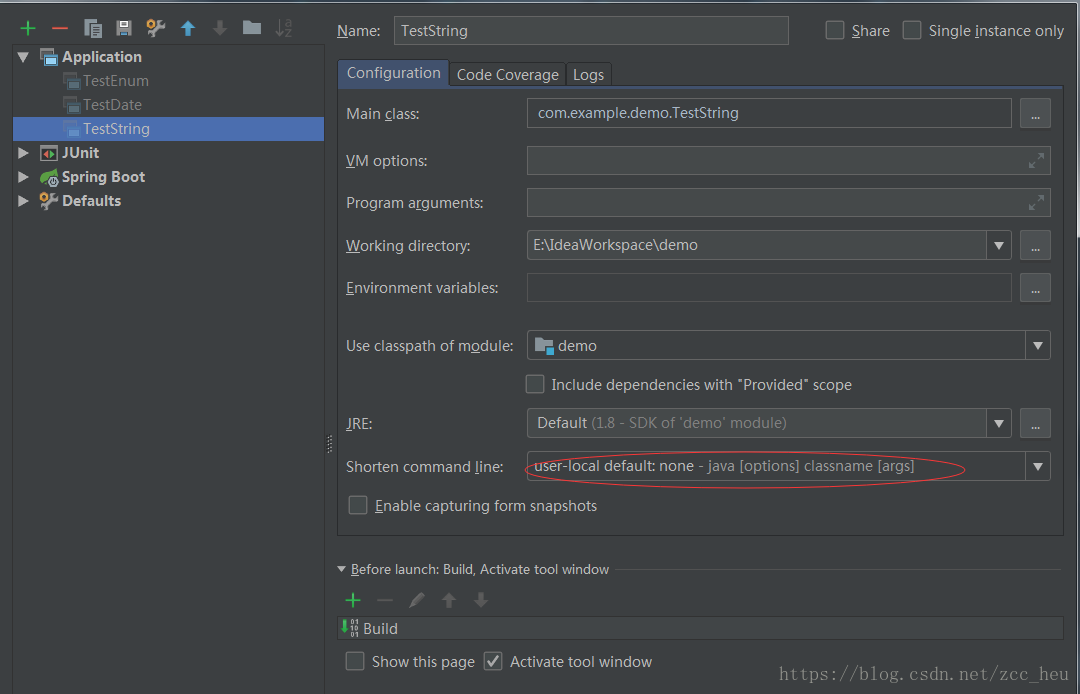Browse for Main class with ellipsis button
Screen dimensions: 1080x694
1035,114
